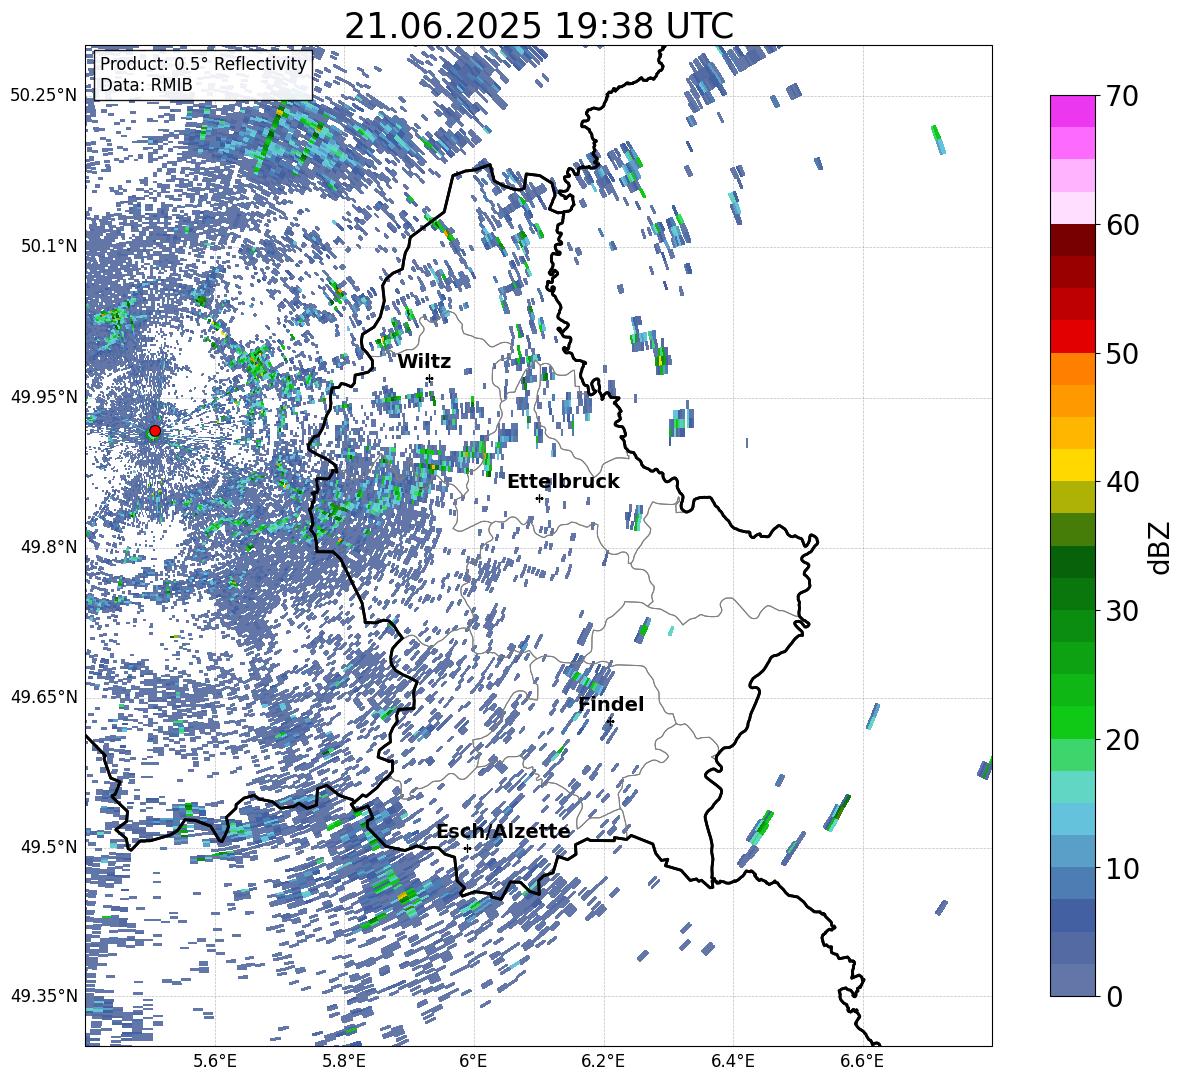Screen dimensions: 1184x1081
Task: Click the red radar location marker
Action: coord(155,430)
